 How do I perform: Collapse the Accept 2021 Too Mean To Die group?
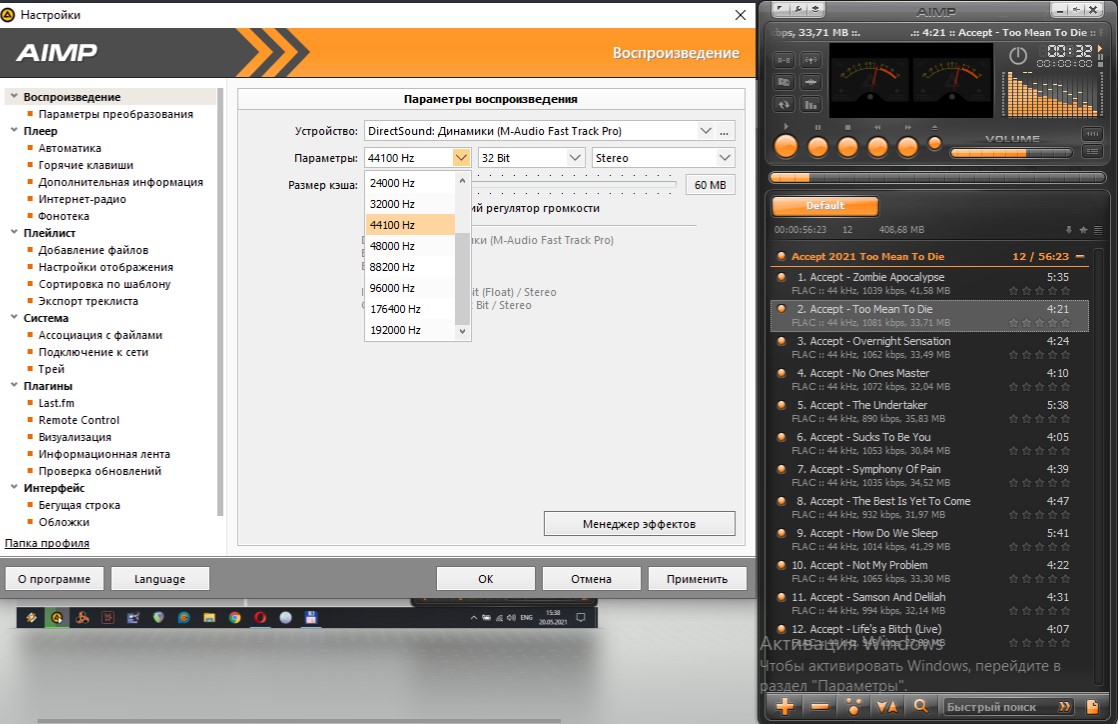[1079, 256]
